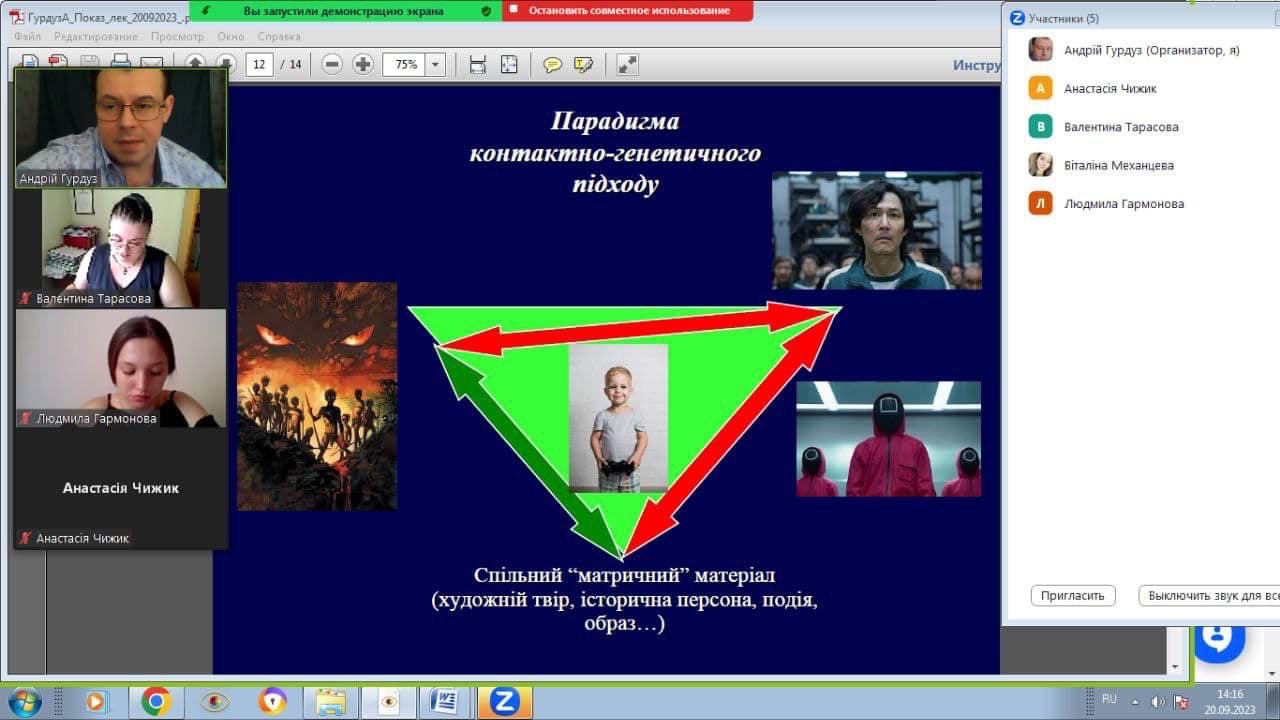
Task: Select participant Віталіна Механцева in list
Action: [1118, 165]
